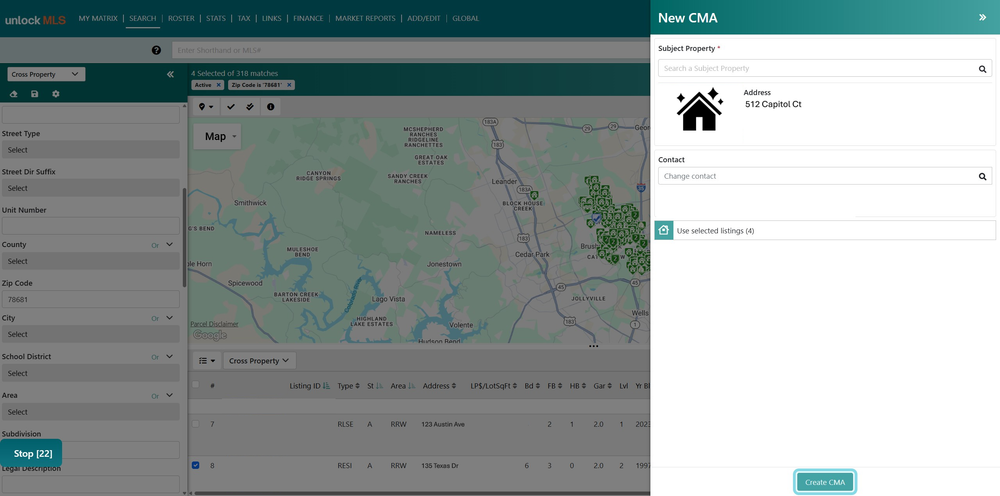Open the Street Dir Suffix select field
This screenshot has width=1000, height=496.
pyautogui.click(x=90, y=188)
